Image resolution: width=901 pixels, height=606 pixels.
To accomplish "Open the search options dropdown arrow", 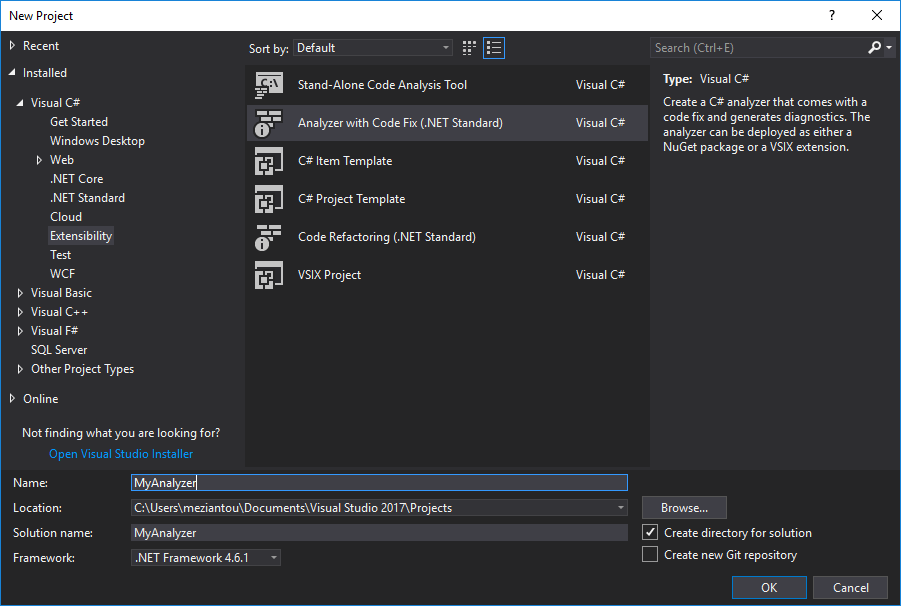I will click(x=889, y=48).
